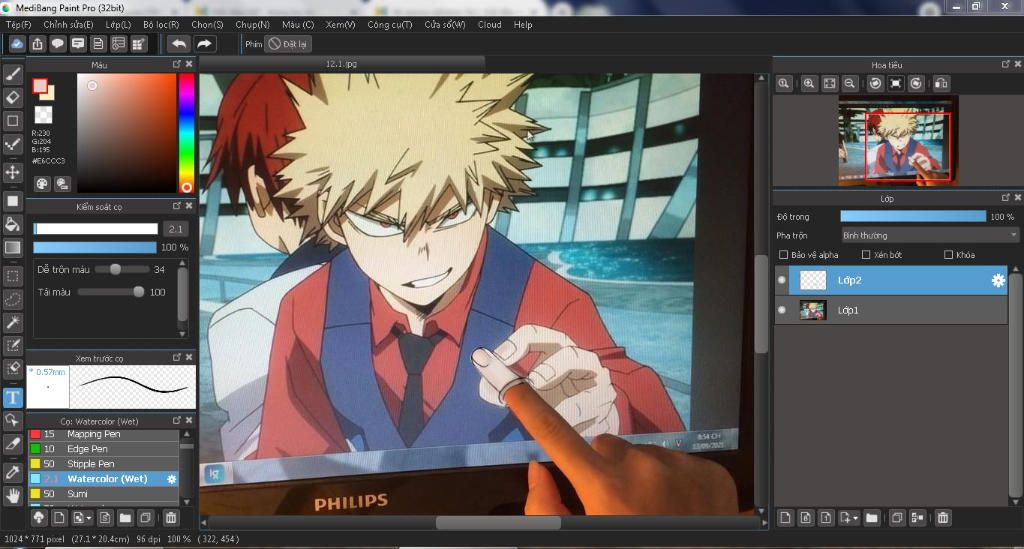Open Lớp2 layer settings gear

[x=998, y=280]
